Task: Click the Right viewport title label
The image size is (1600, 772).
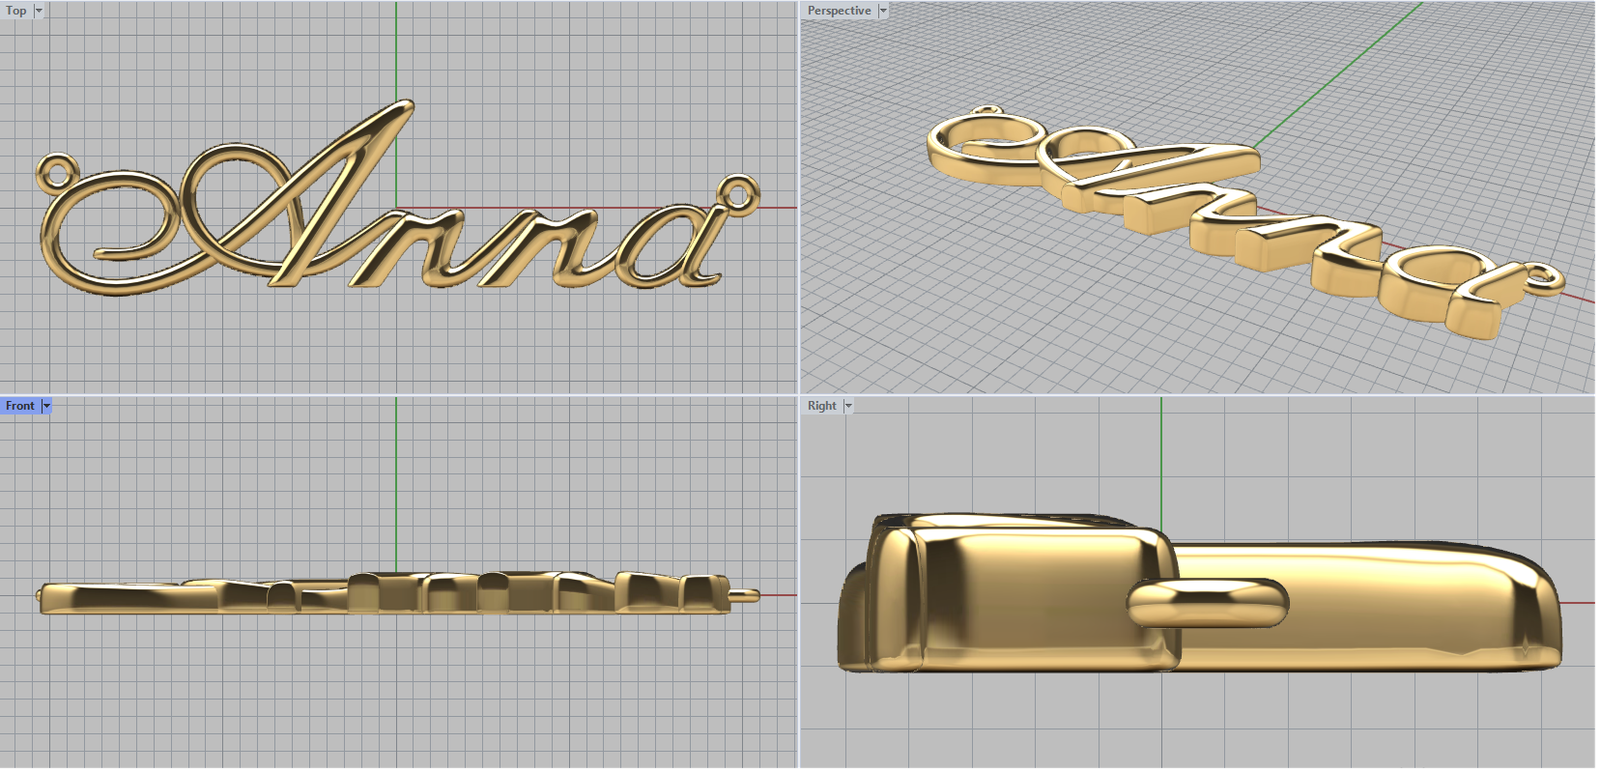Action: tap(821, 405)
